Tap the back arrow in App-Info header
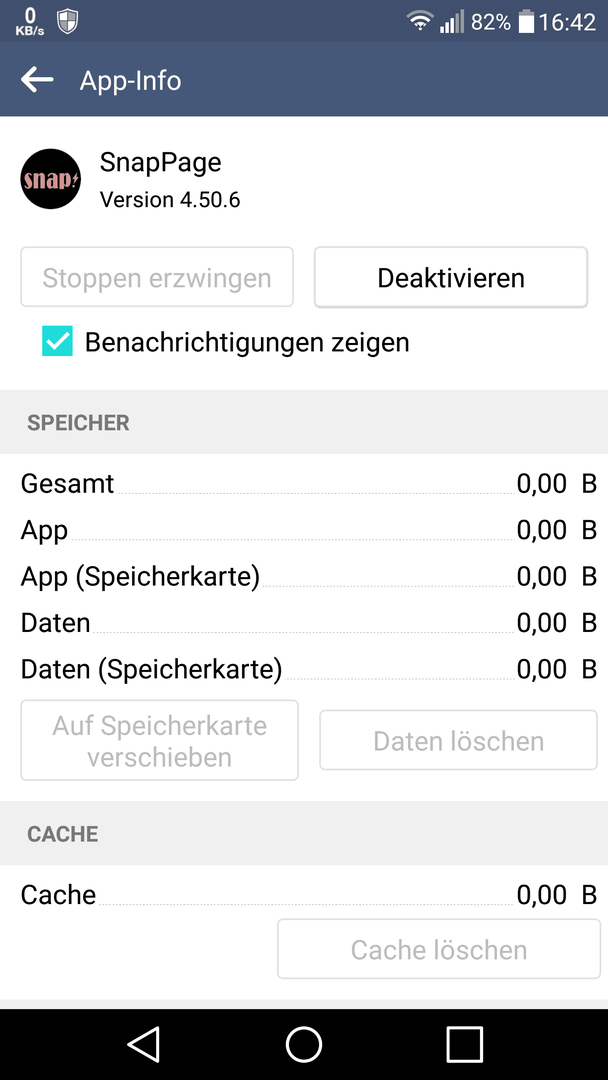608x1080 pixels. (37, 80)
